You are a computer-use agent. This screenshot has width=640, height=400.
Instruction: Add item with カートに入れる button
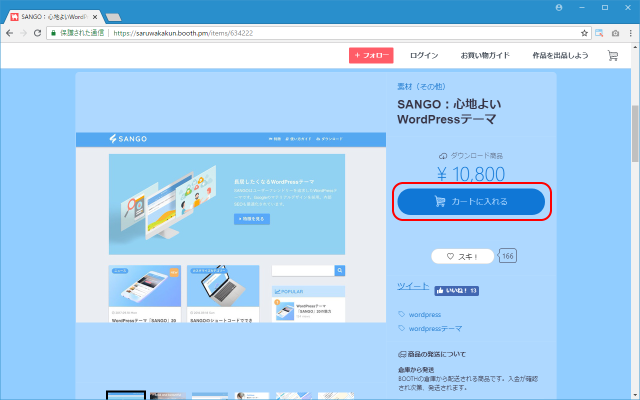[471, 202]
